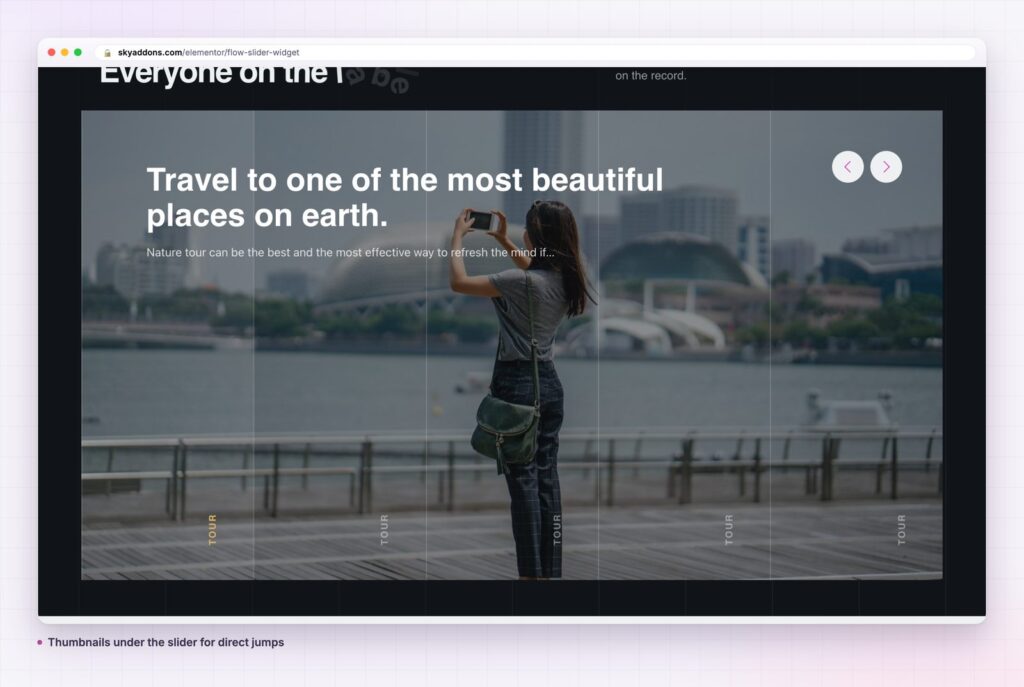Viewport: 1024px width, 687px height.
Task: Go to the previous slide with the left arrow
Action: 848,167
